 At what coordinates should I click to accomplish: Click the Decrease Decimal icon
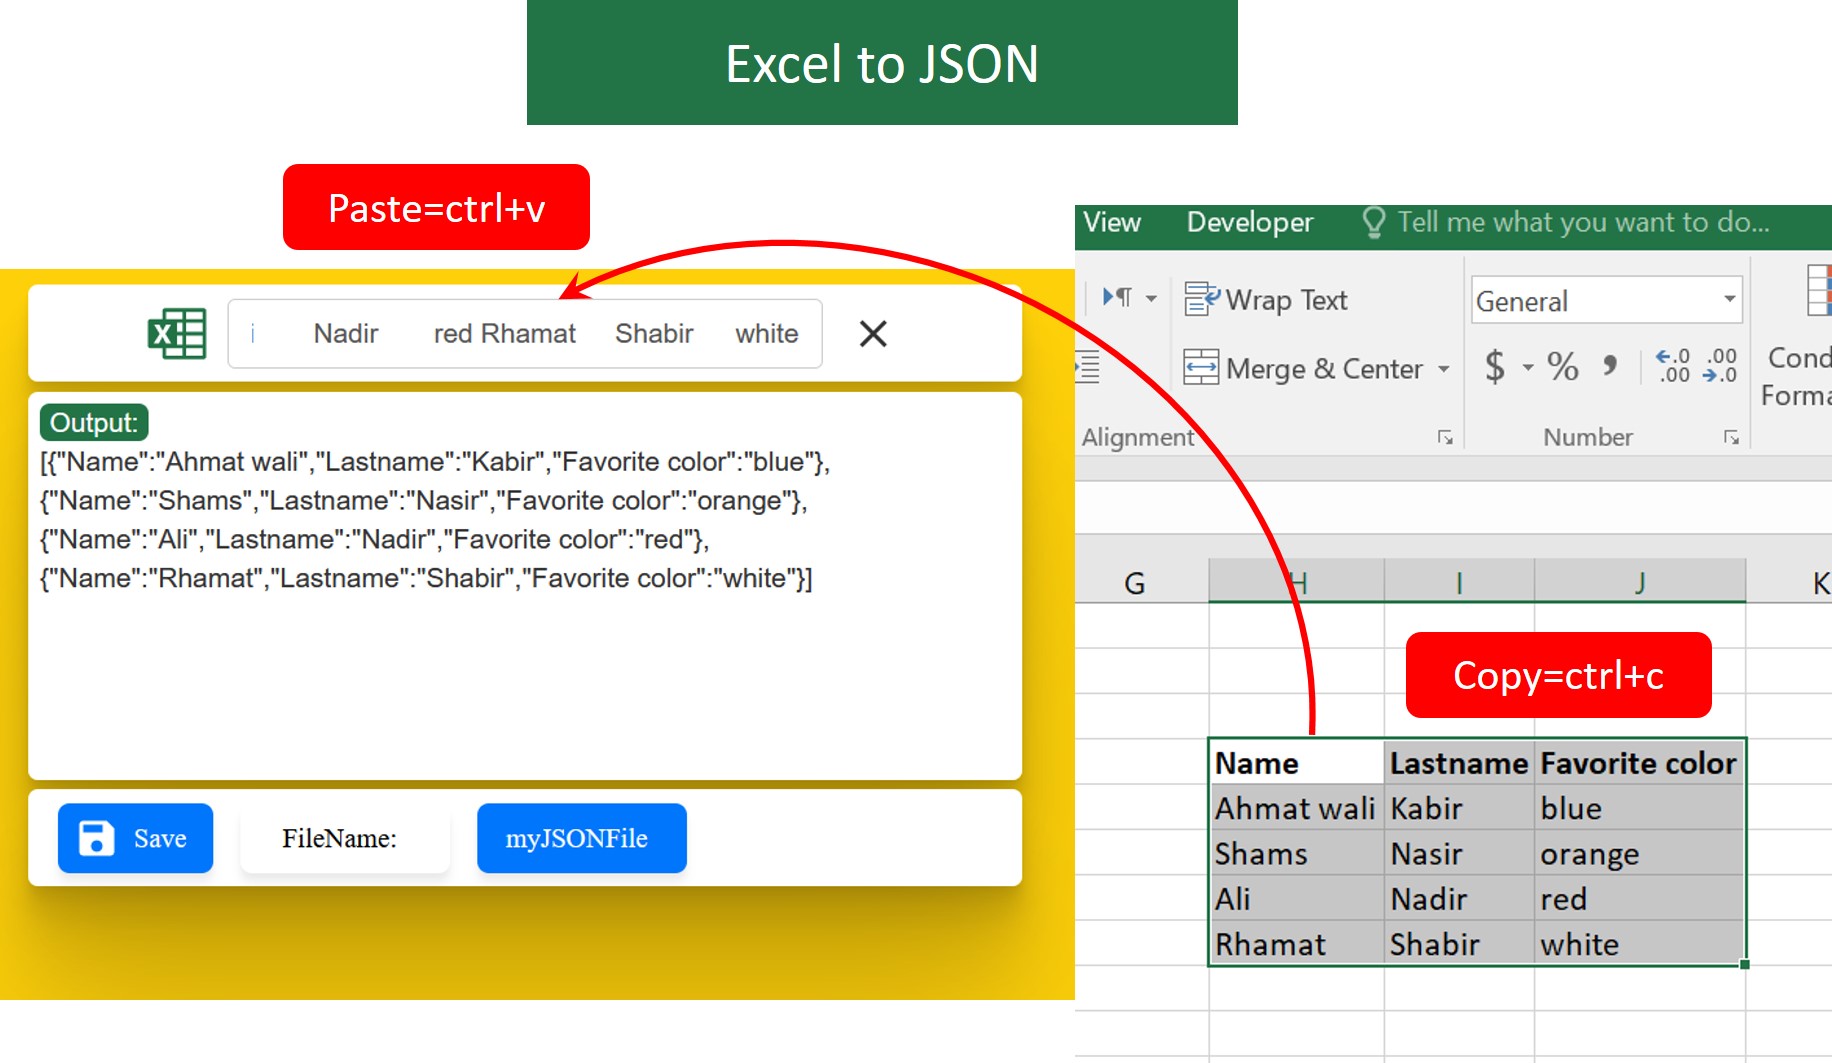coord(1720,365)
